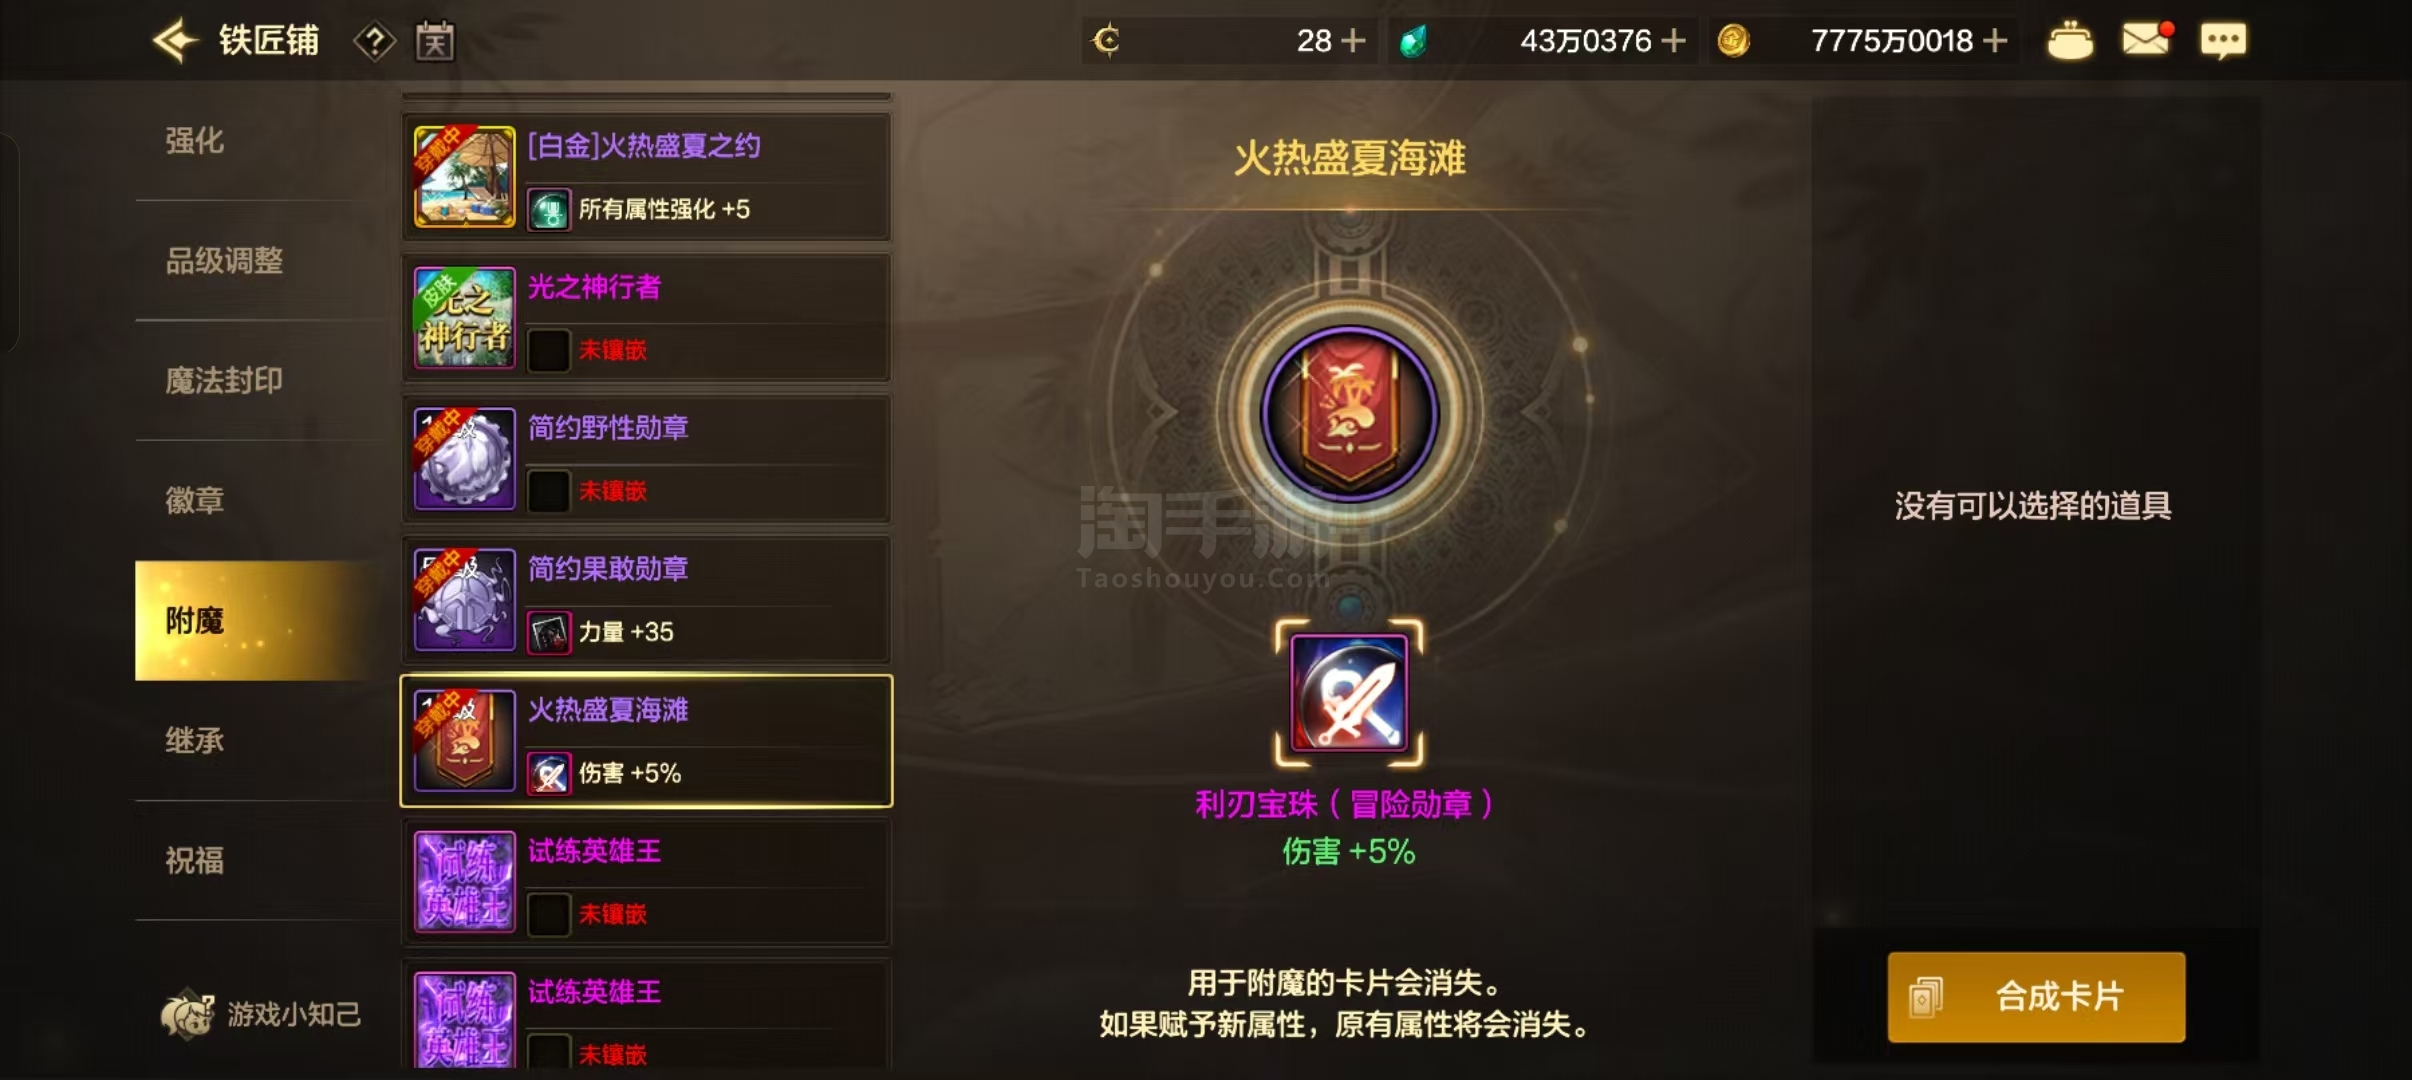Select the 火热盛夏海滩 item in list
Image resolution: width=2412 pixels, height=1080 pixels.
[x=646, y=741]
